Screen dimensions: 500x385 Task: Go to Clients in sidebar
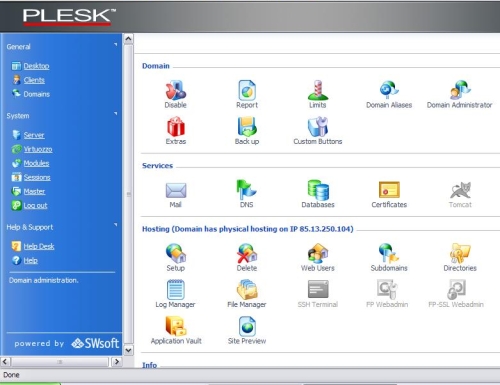click(x=34, y=80)
